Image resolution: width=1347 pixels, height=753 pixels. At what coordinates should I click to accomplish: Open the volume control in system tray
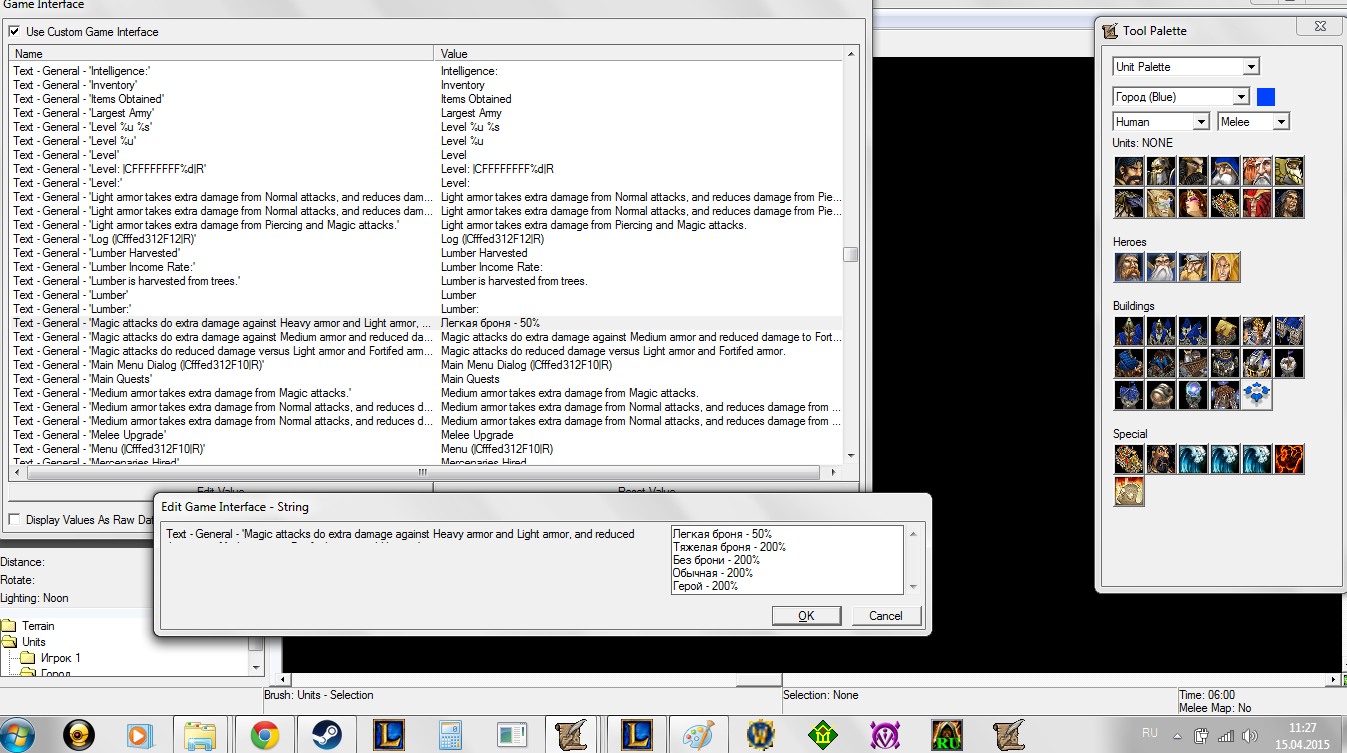pyautogui.click(x=1248, y=735)
